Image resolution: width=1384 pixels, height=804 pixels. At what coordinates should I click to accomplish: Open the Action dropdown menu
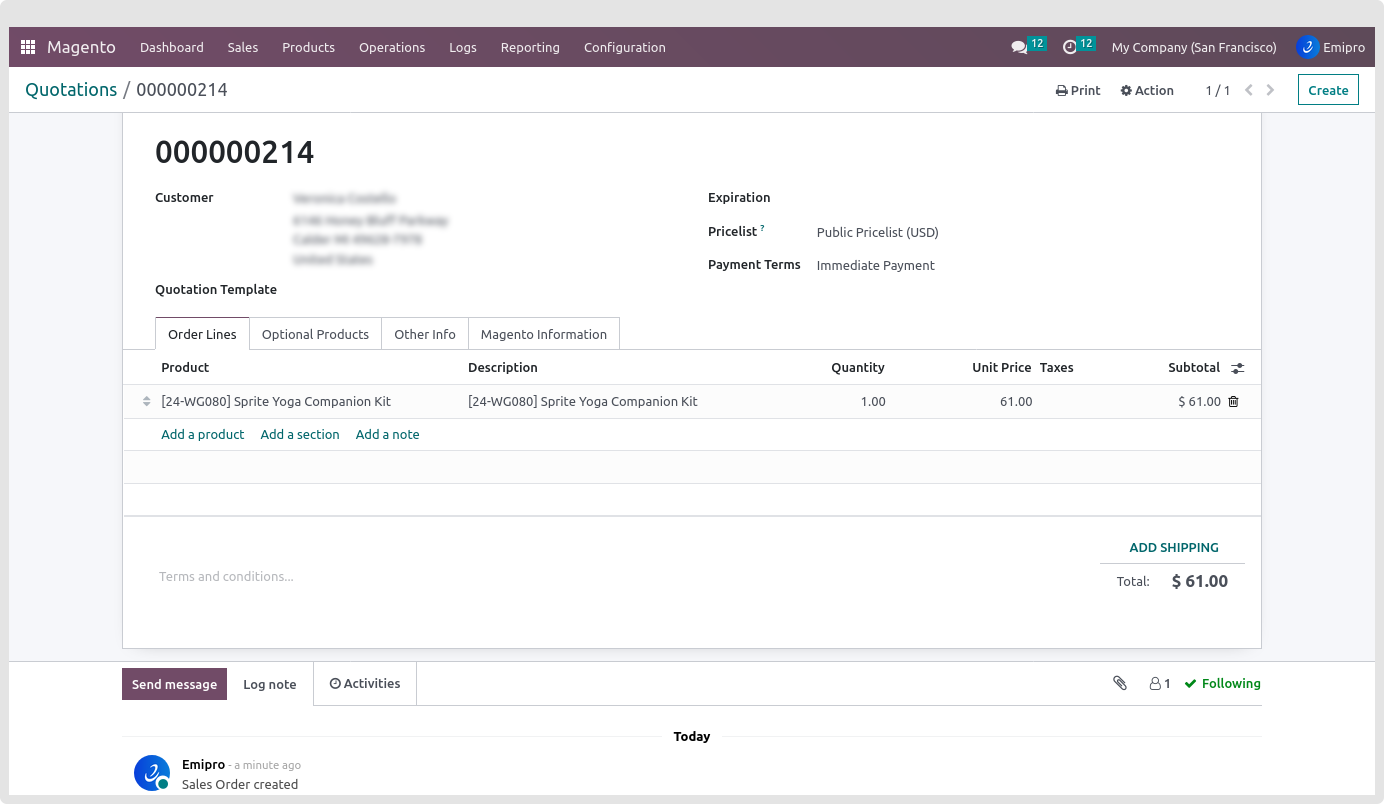click(x=1147, y=90)
